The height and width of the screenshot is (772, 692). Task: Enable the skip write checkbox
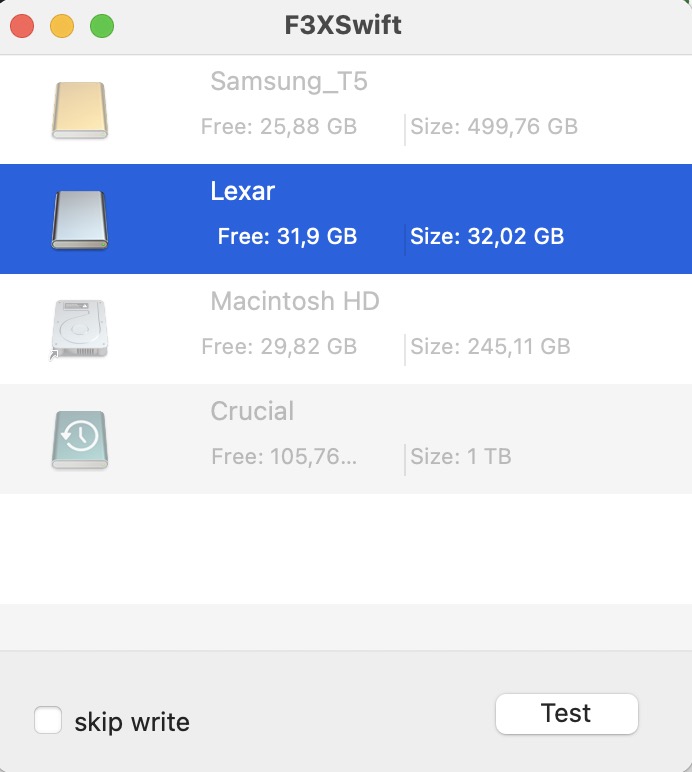coord(48,720)
